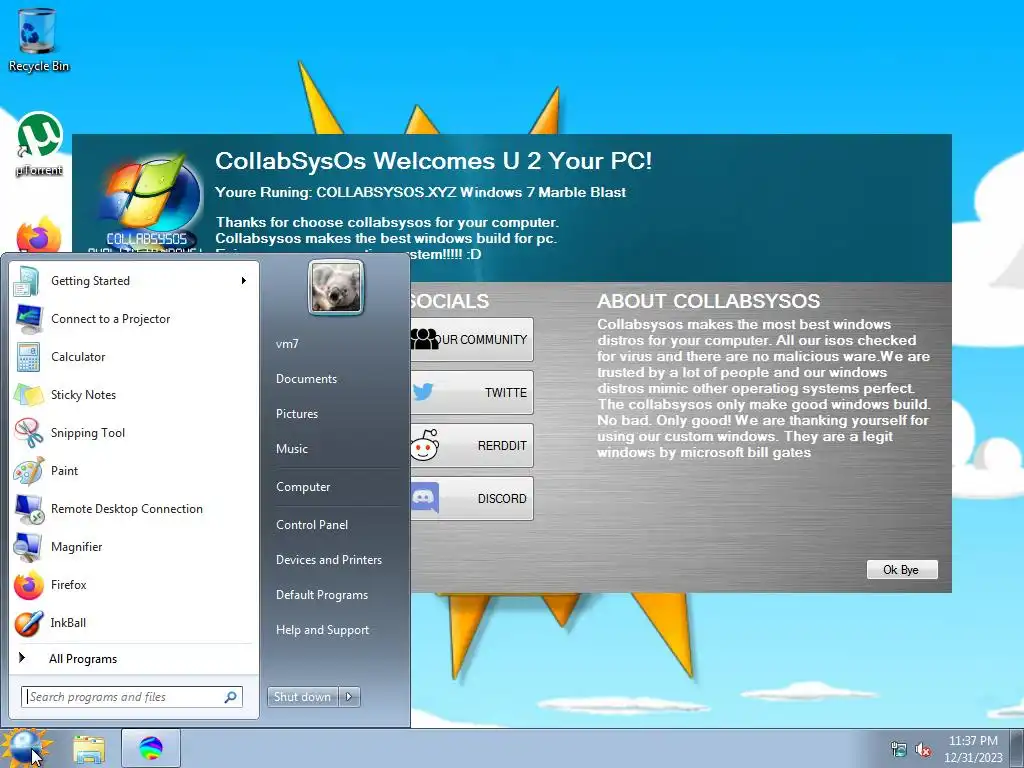Click the taskbar clock showing 11:37 PM
1024x768 pixels.
point(973,749)
